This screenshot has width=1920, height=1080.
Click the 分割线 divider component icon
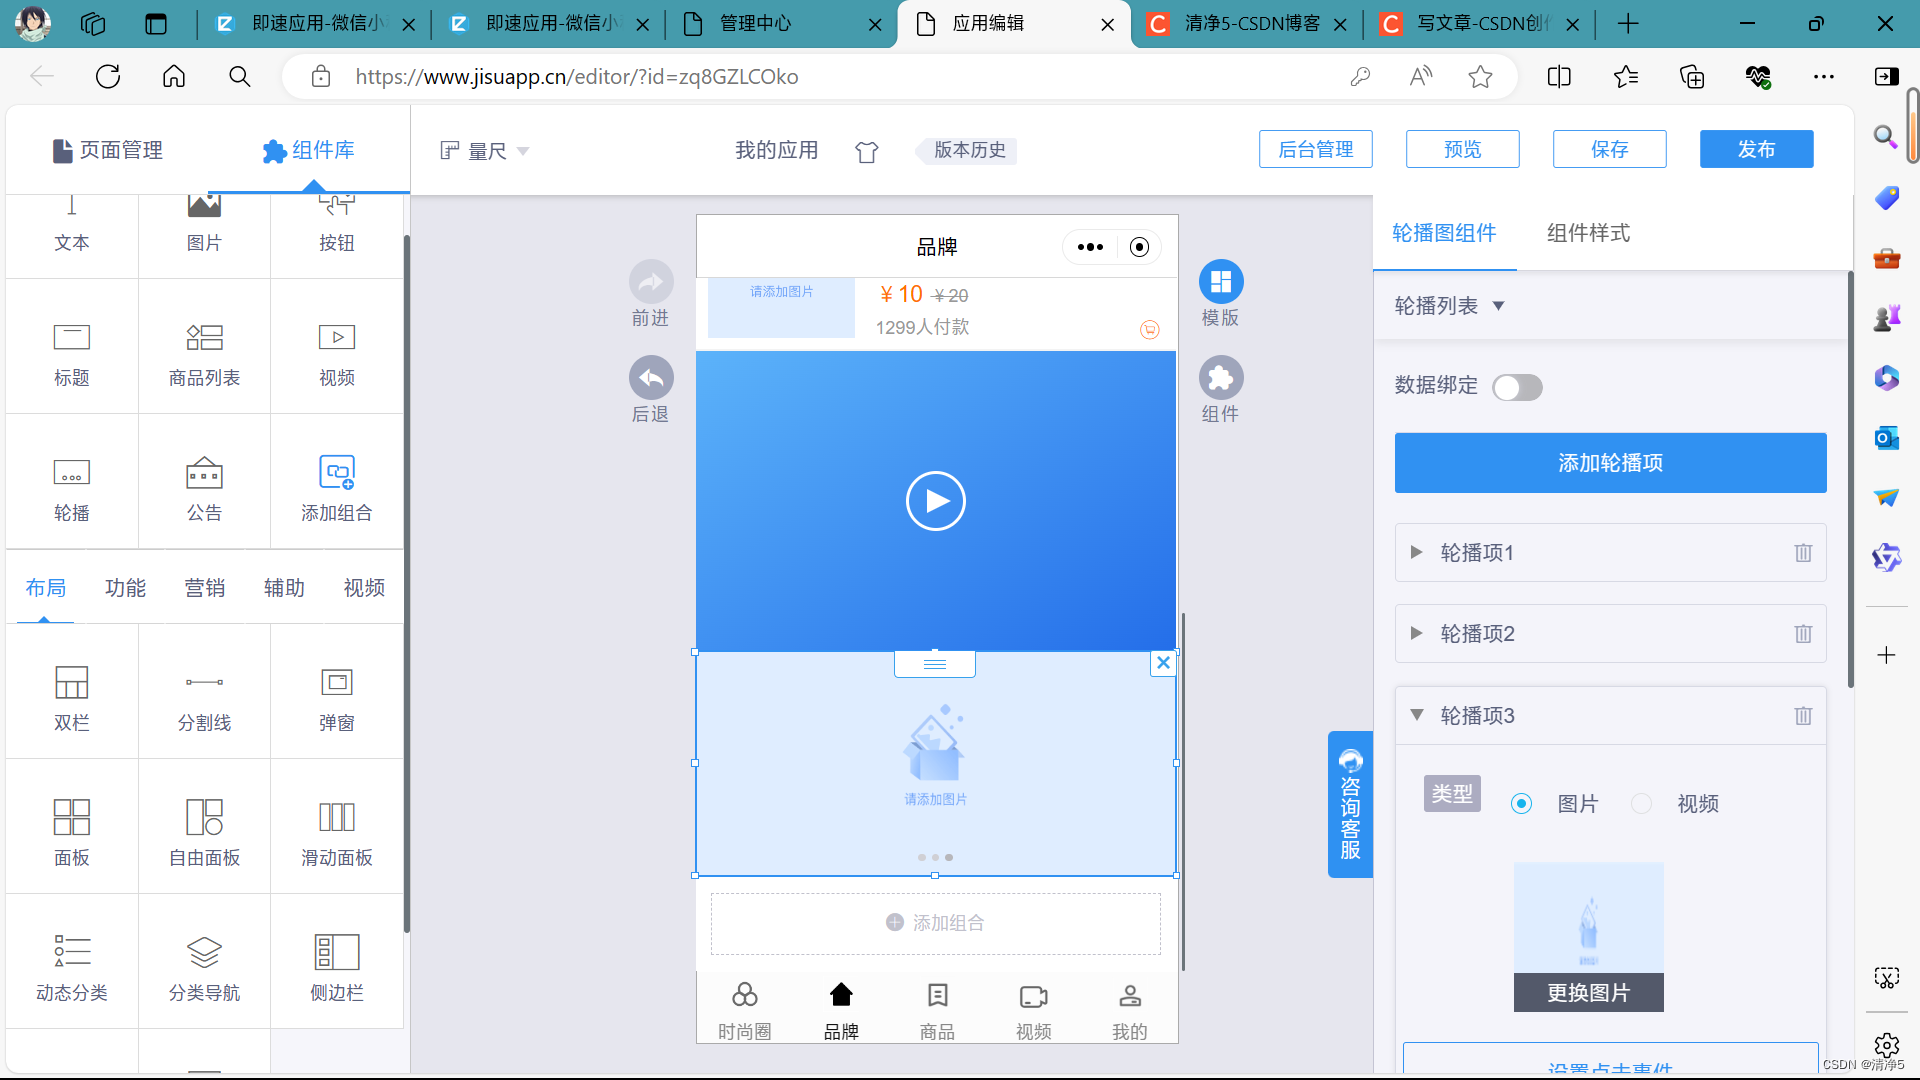click(204, 683)
